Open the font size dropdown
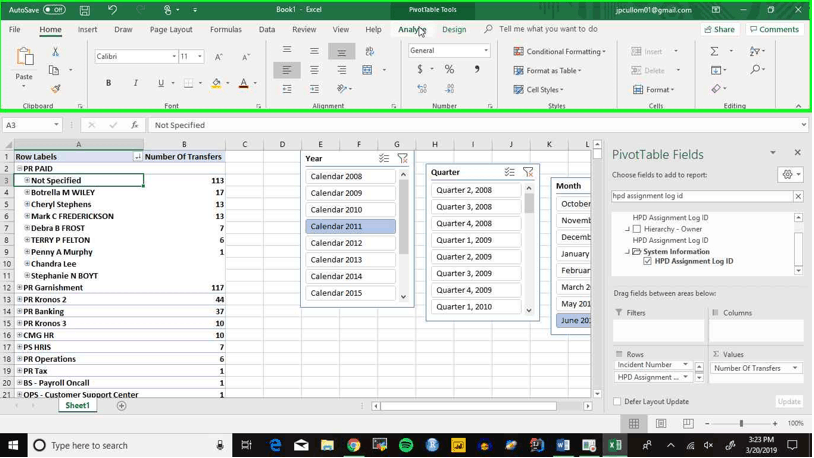Viewport: 814px width, 458px height. [200, 57]
